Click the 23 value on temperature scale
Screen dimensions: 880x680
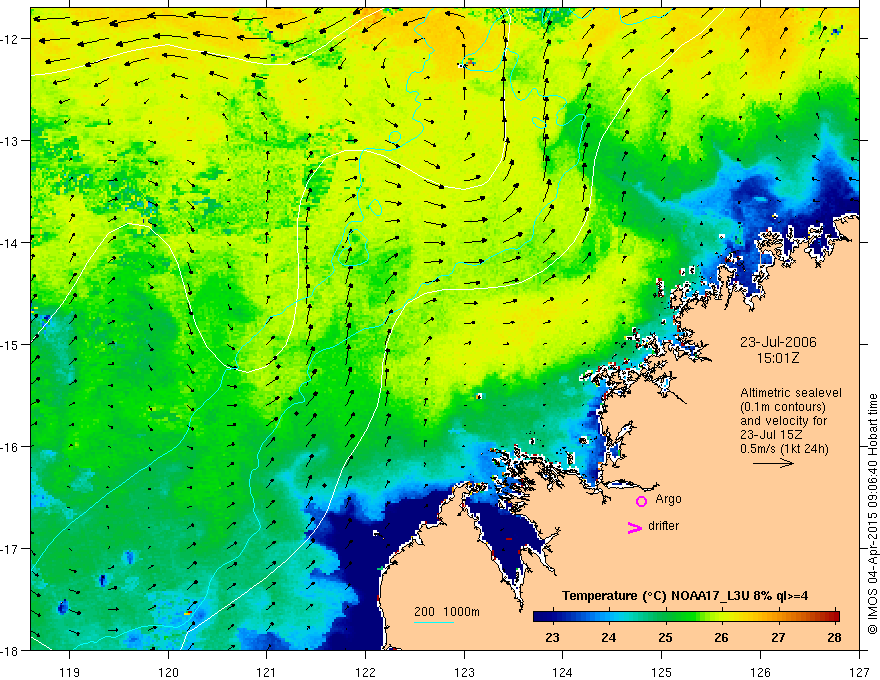pos(552,637)
